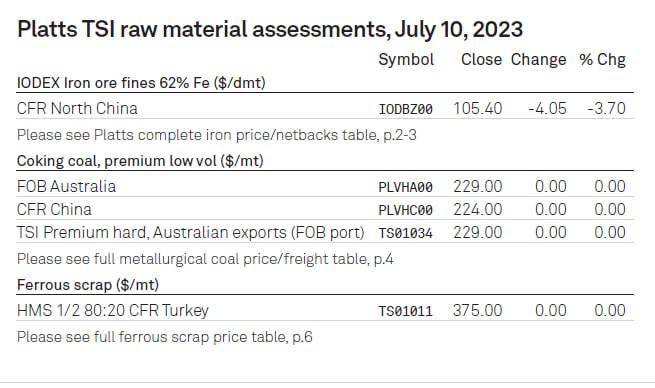655x388 pixels.
Task: Click the Change column header
Action: [x=538, y=60]
